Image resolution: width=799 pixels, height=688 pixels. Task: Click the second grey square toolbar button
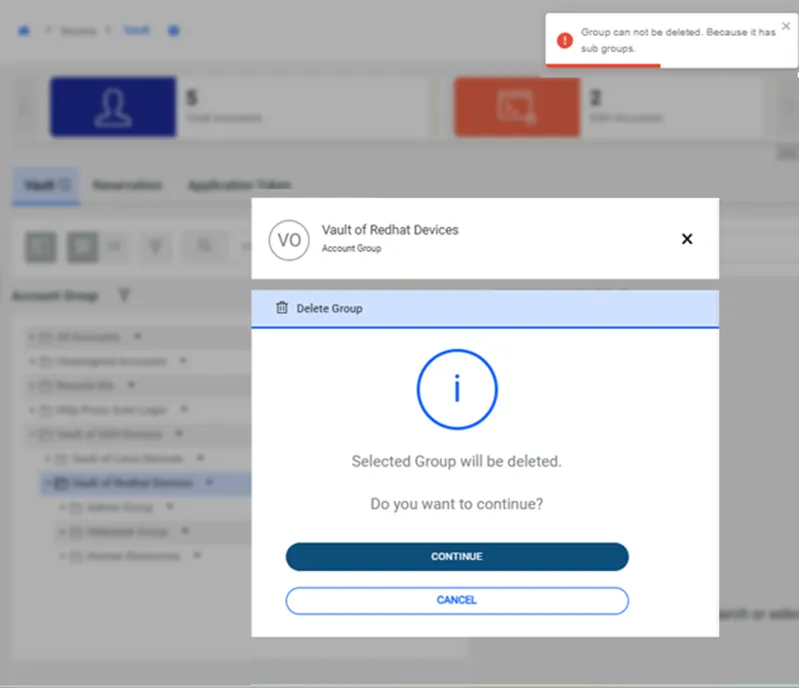(x=82, y=247)
